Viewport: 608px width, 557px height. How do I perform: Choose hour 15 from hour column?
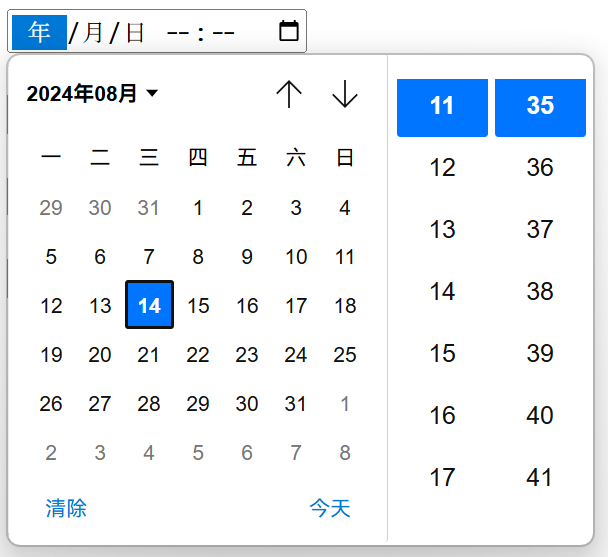pos(442,353)
